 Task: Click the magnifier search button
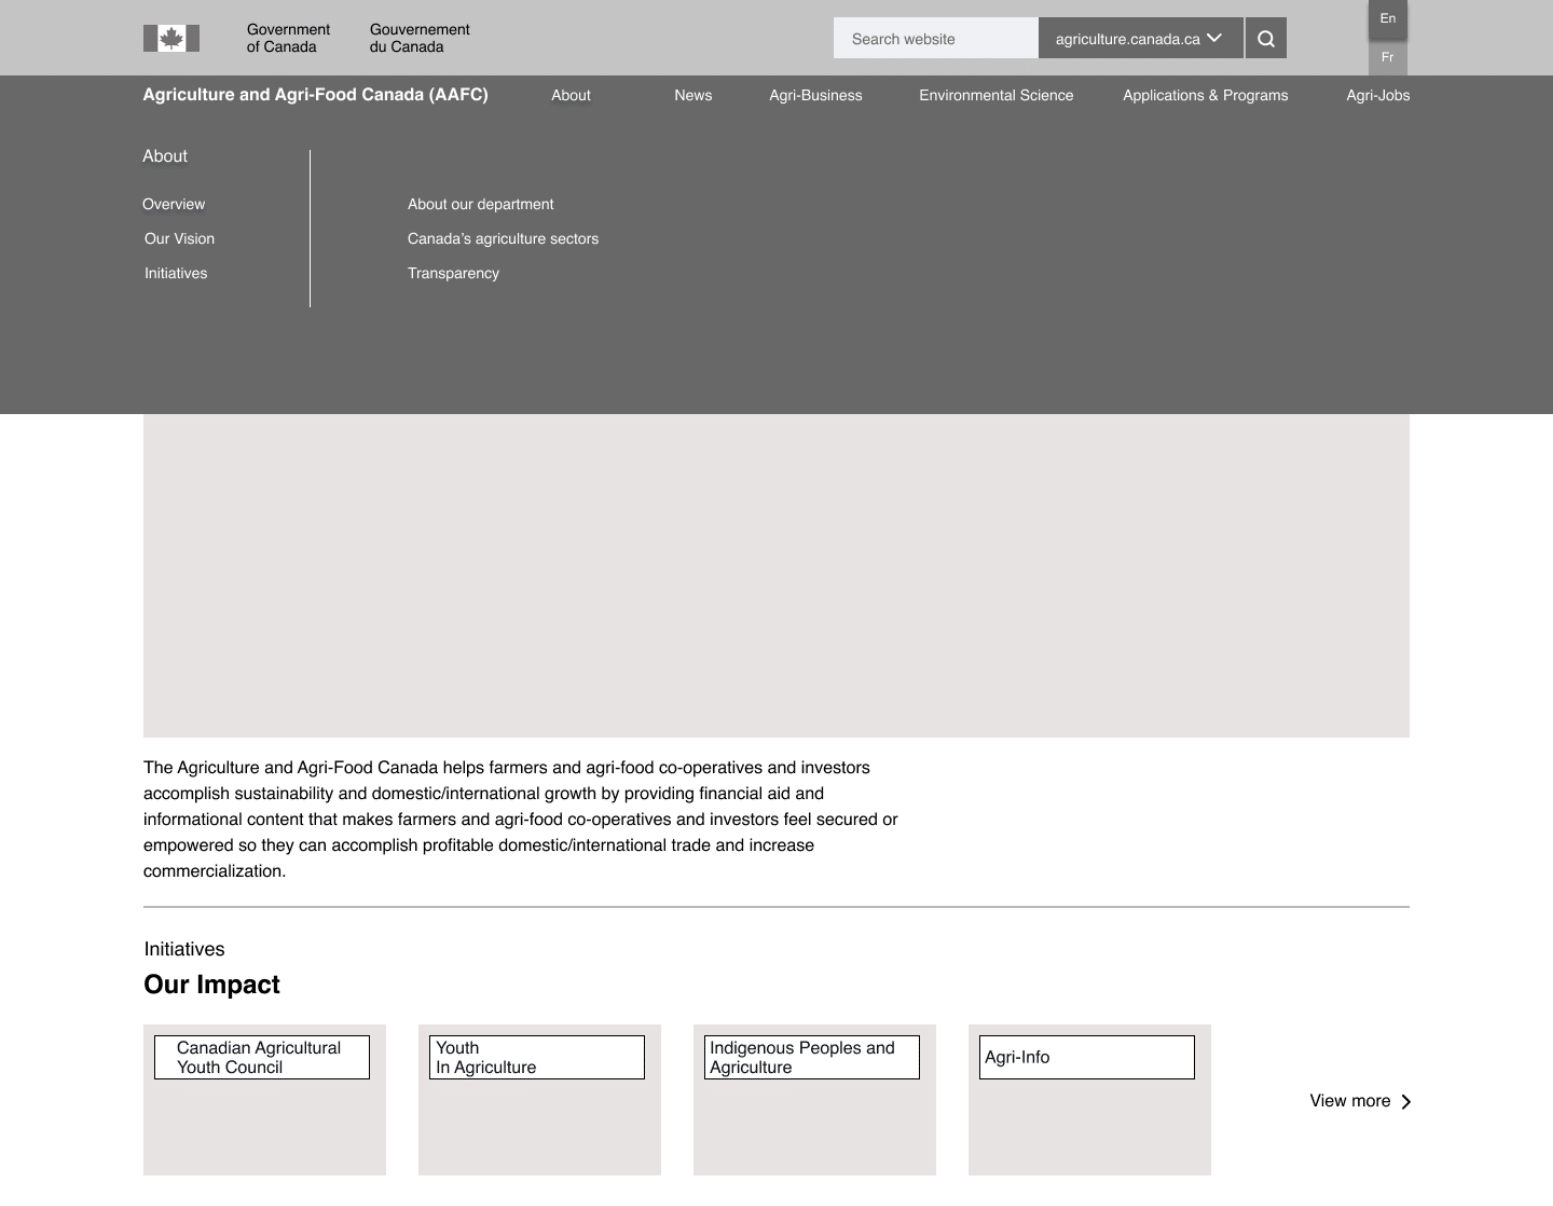(1266, 38)
